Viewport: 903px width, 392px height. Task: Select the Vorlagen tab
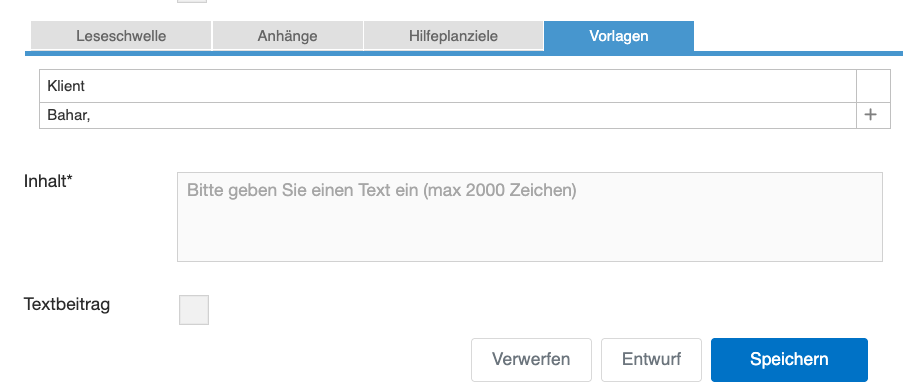pyautogui.click(x=619, y=36)
